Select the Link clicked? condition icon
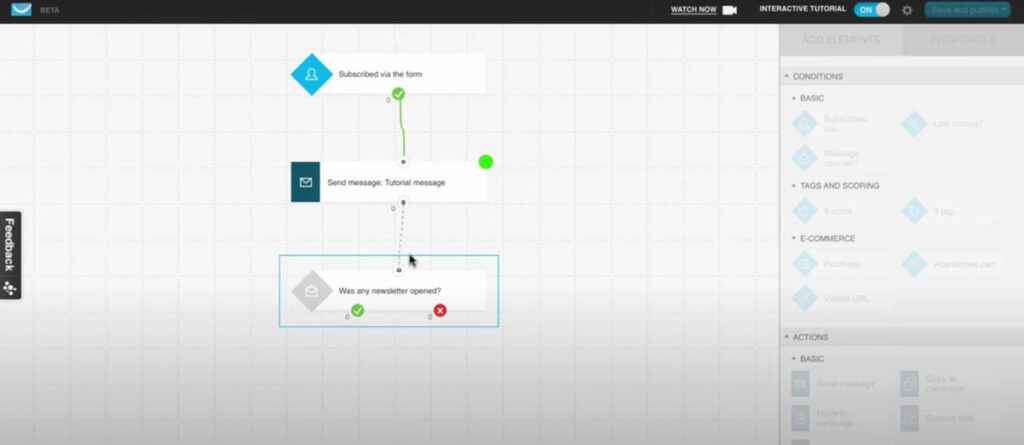Screen dimensions: 1024x445 point(914,124)
